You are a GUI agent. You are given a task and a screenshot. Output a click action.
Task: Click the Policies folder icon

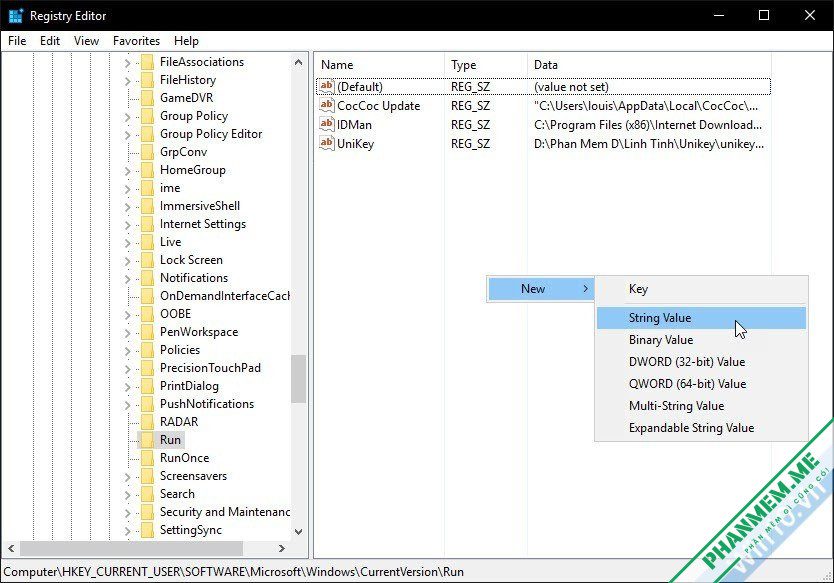pyautogui.click(x=147, y=350)
